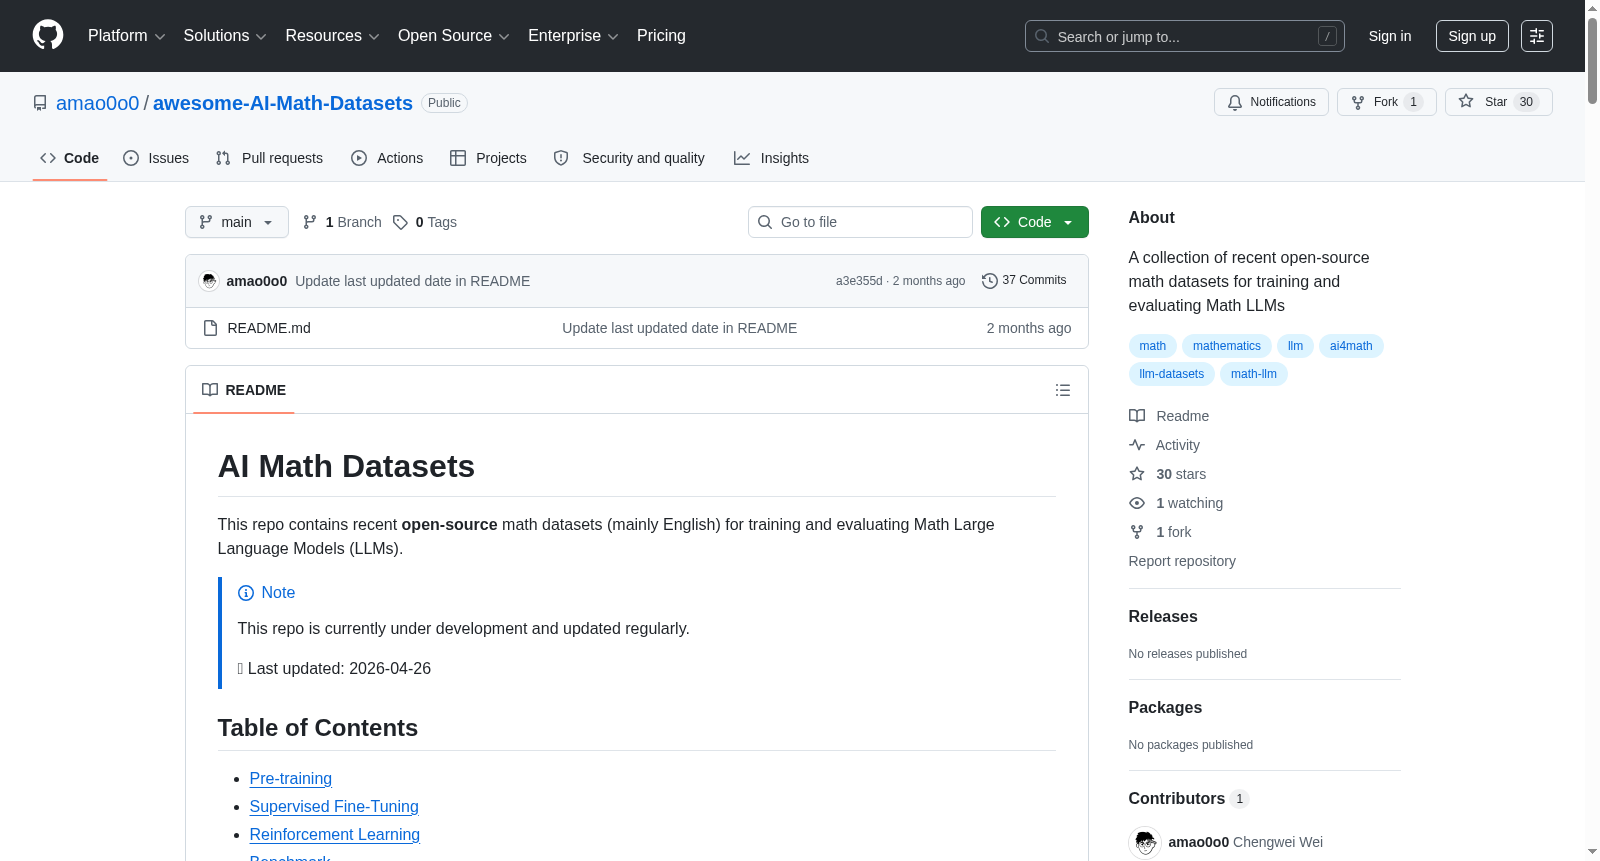Open the Projects tab
The height and width of the screenshot is (861, 1600).
[488, 158]
